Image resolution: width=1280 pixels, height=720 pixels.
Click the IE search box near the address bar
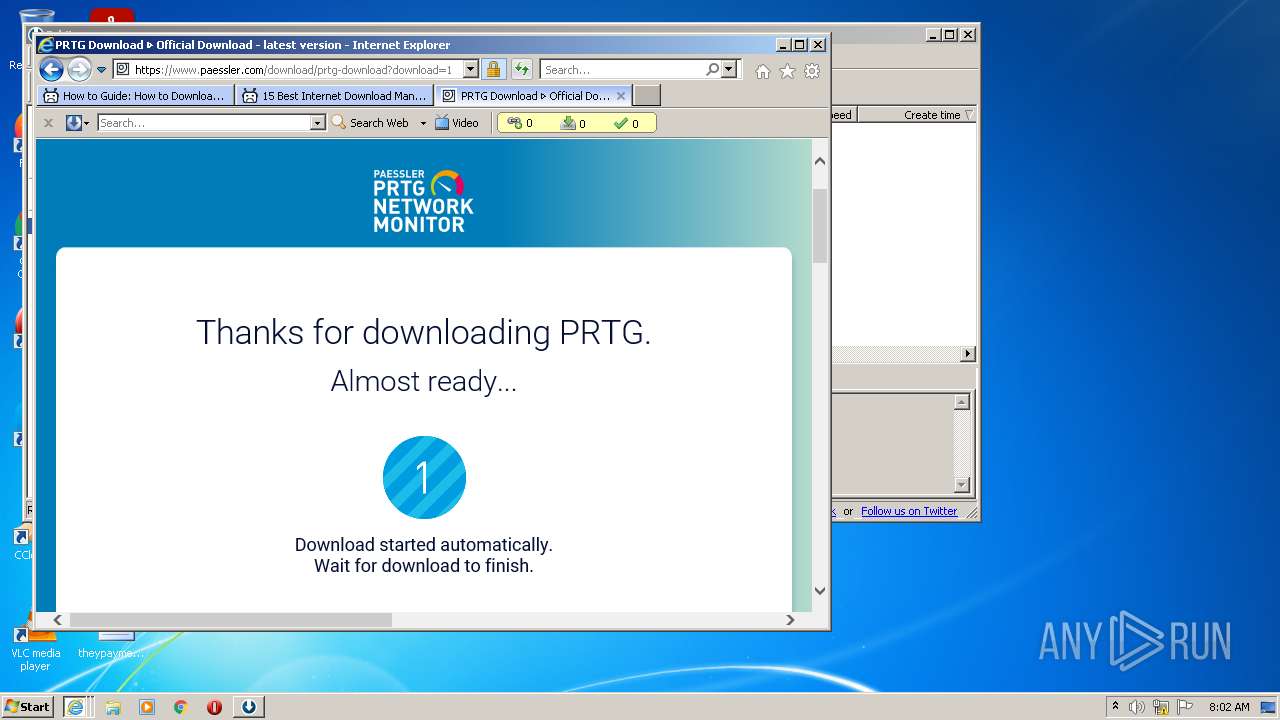click(622, 70)
